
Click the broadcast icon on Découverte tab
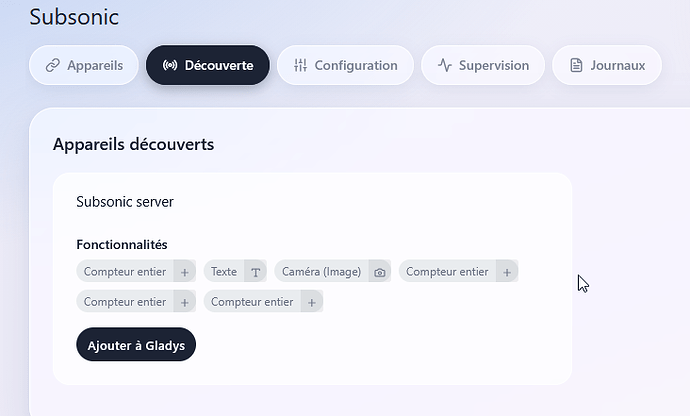[x=170, y=66]
